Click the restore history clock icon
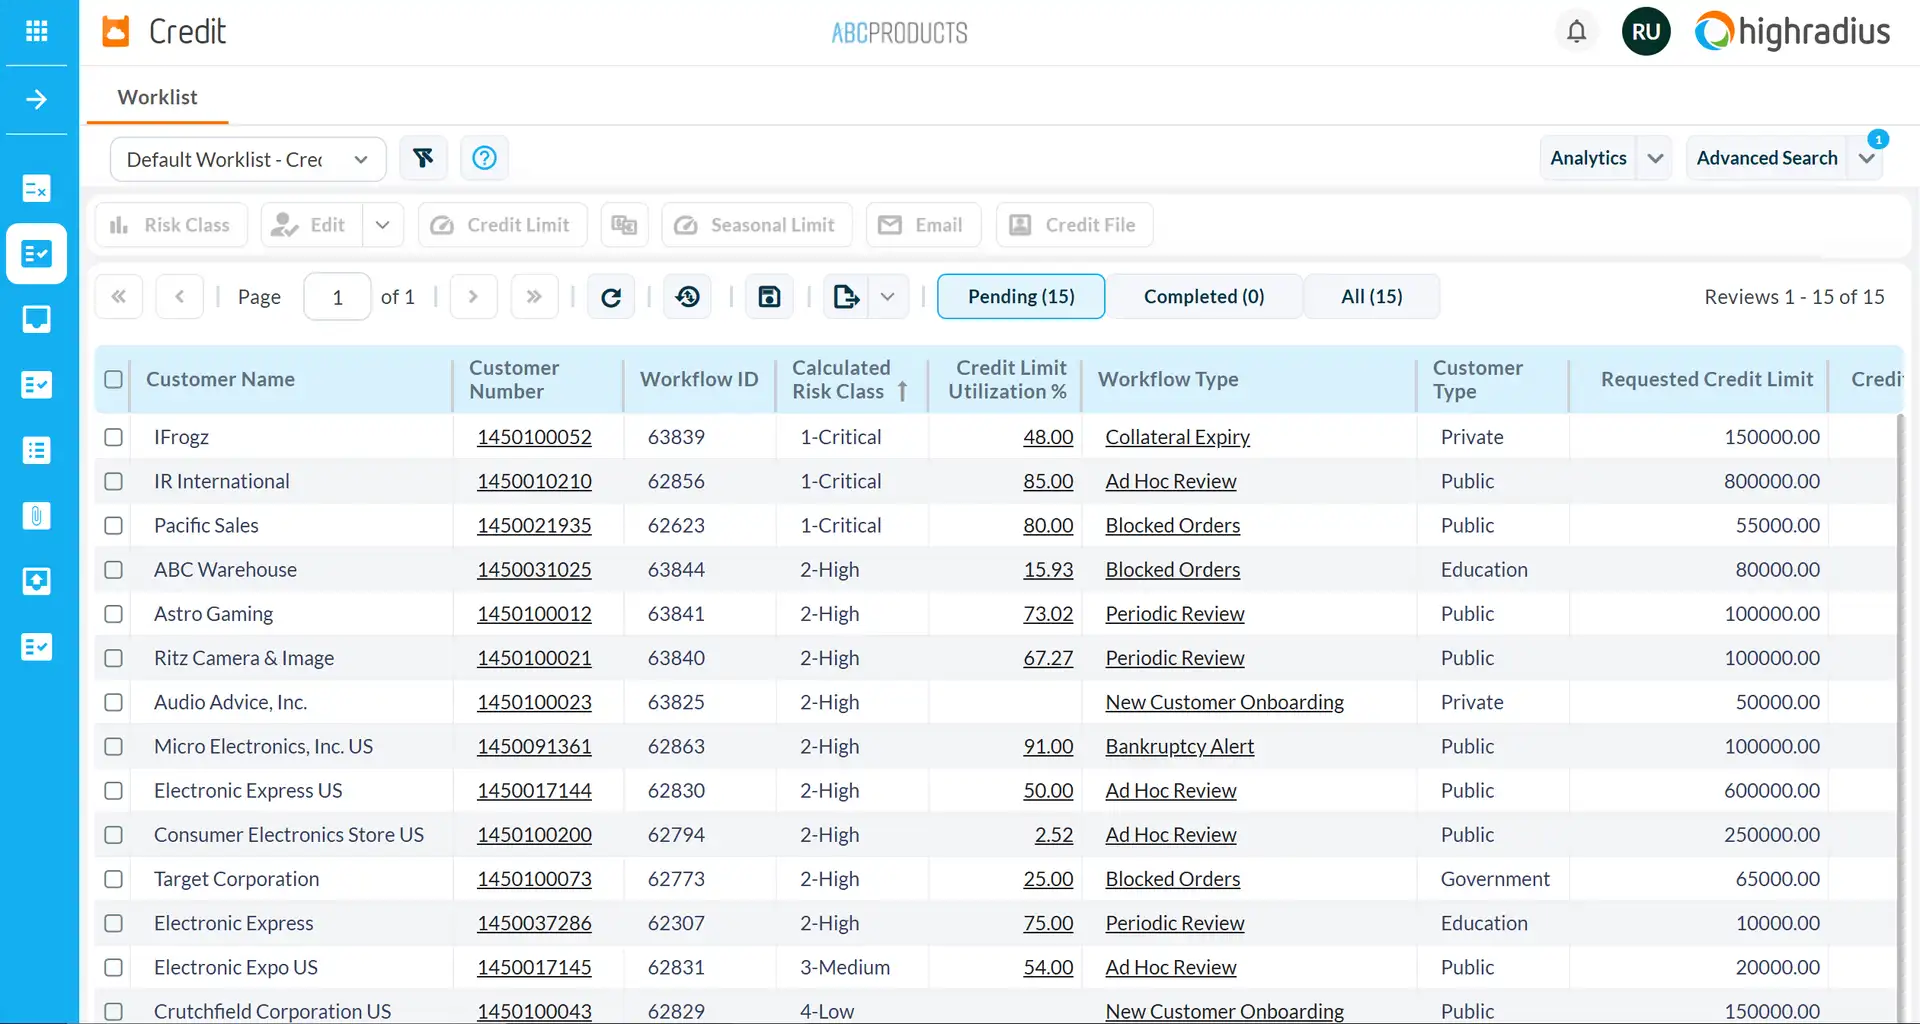The image size is (1920, 1024). (688, 296)
